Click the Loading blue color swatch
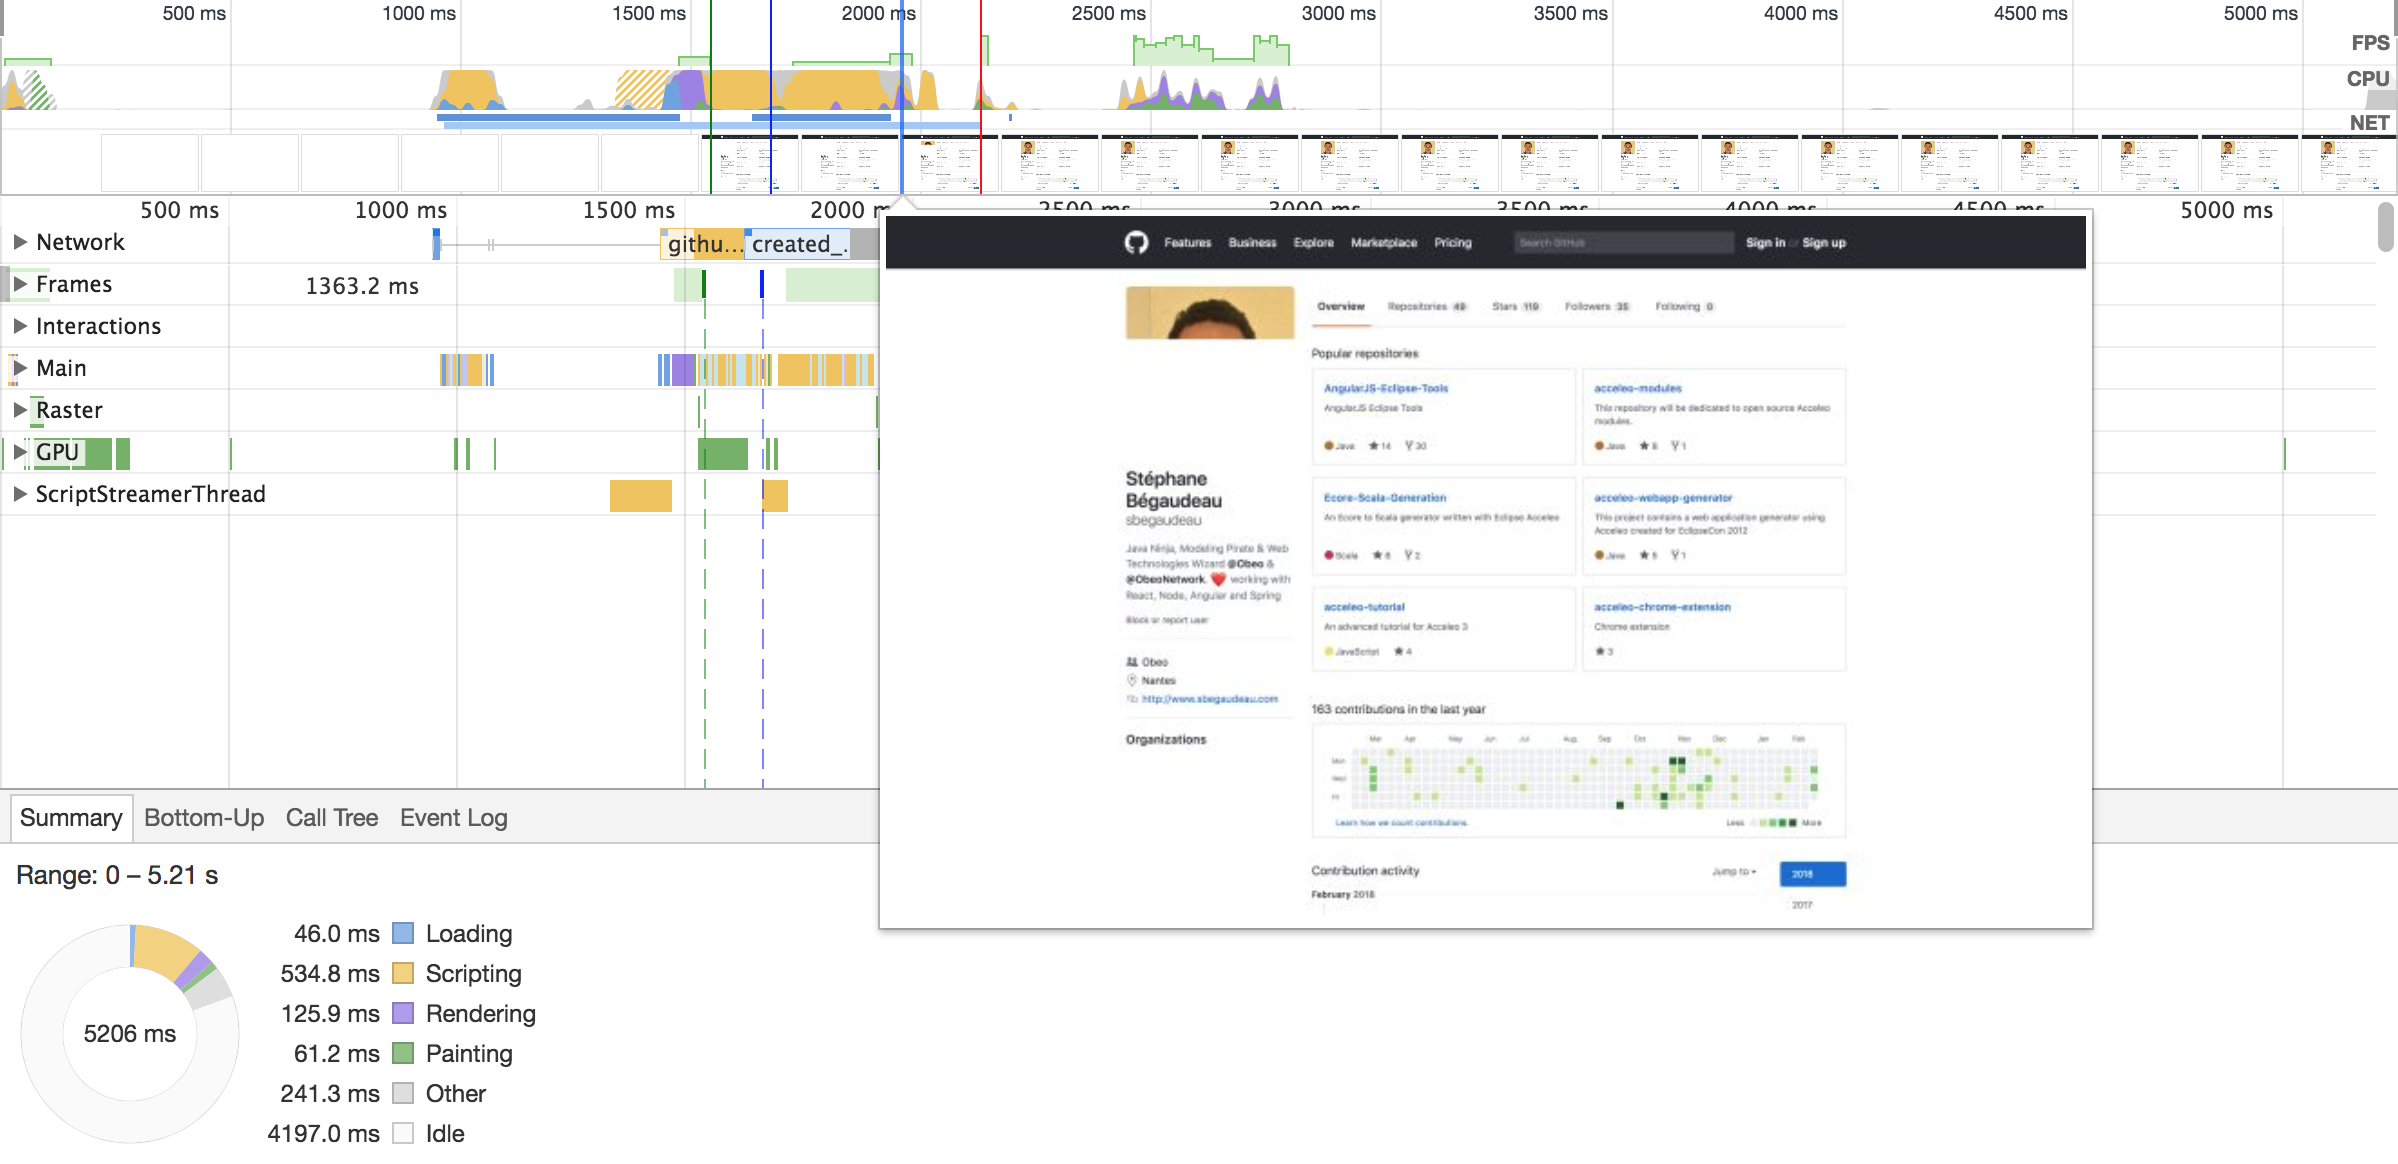 click(x=403, y=934)
